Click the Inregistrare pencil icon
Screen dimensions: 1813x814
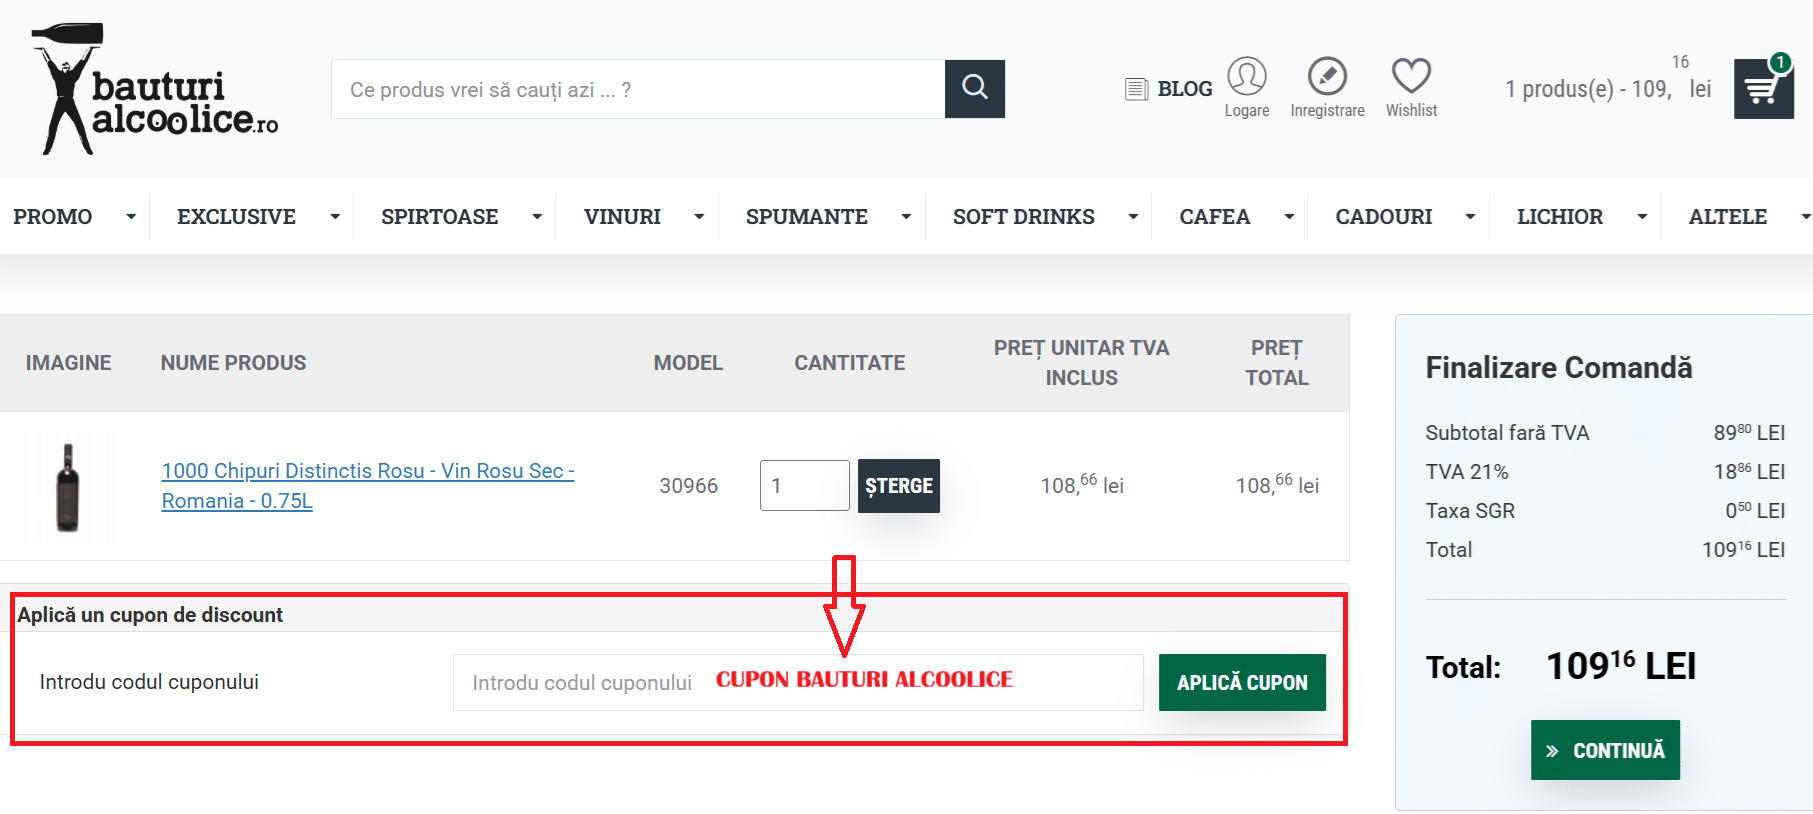(1327, 77)
